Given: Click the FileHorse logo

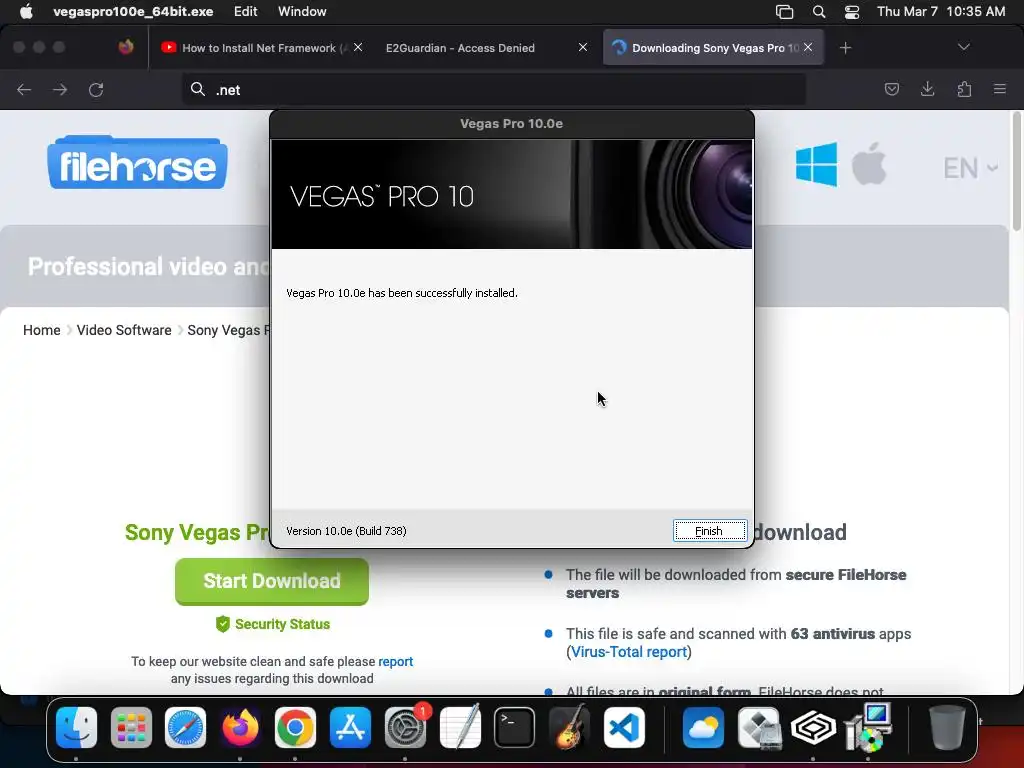Looking at the screenshot, I should 137,163.
